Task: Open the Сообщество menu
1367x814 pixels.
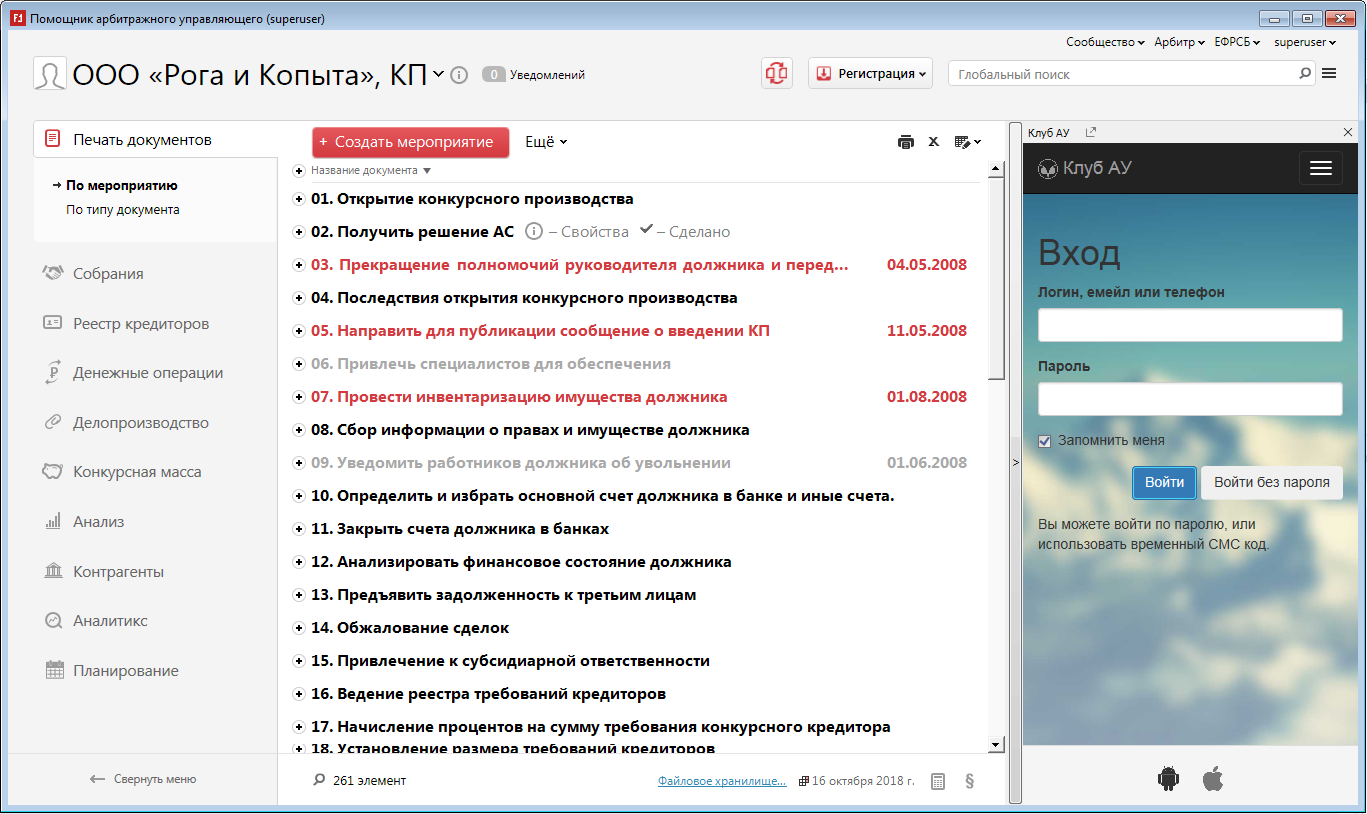Action: point(1105,42)
